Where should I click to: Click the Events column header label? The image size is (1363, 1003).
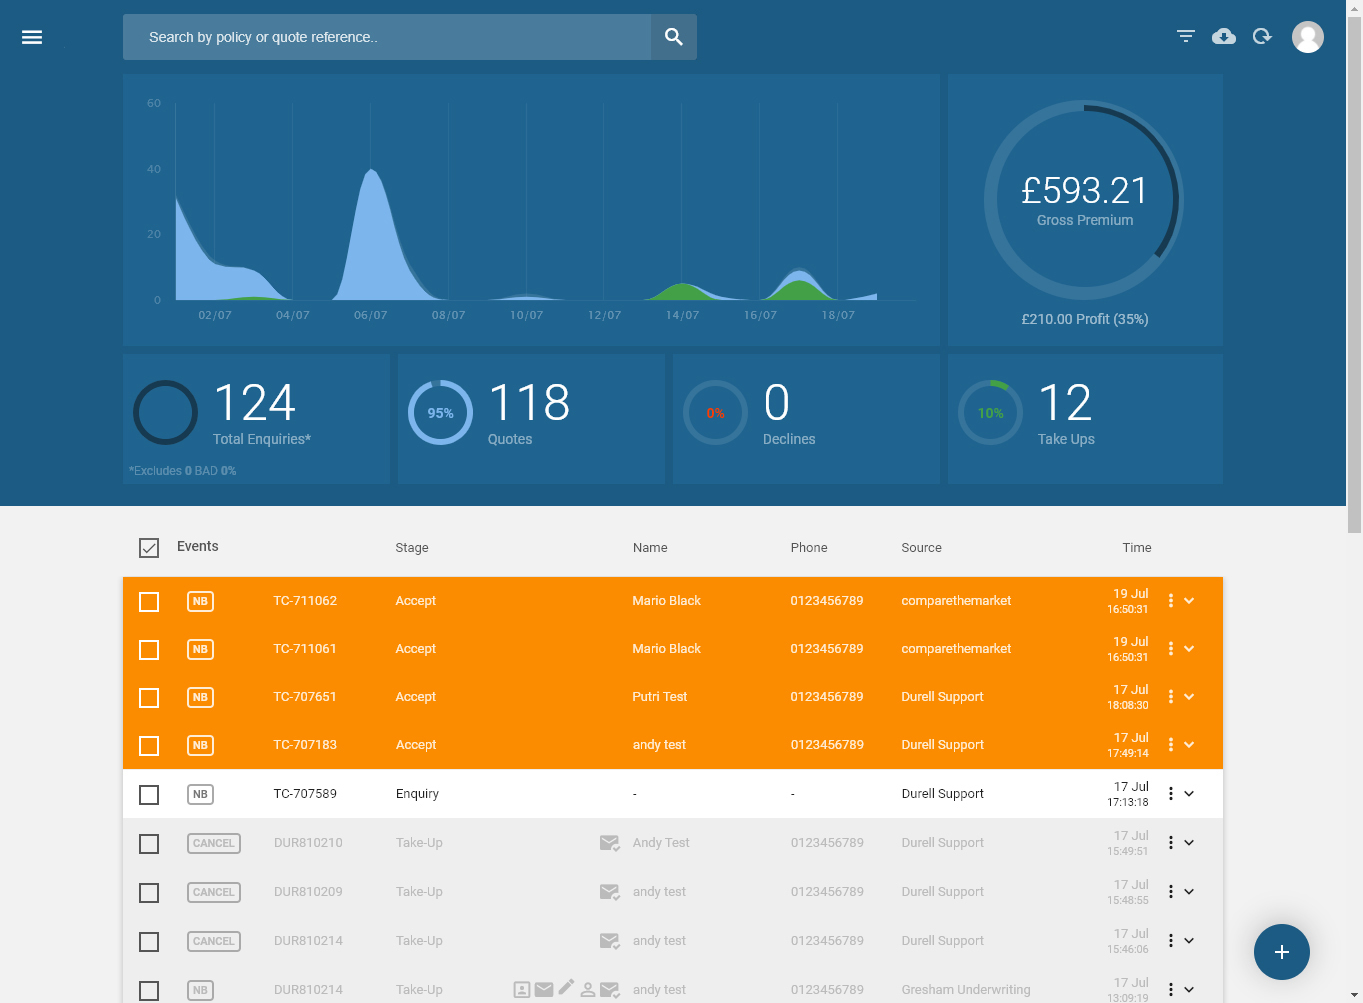(197, 546)
